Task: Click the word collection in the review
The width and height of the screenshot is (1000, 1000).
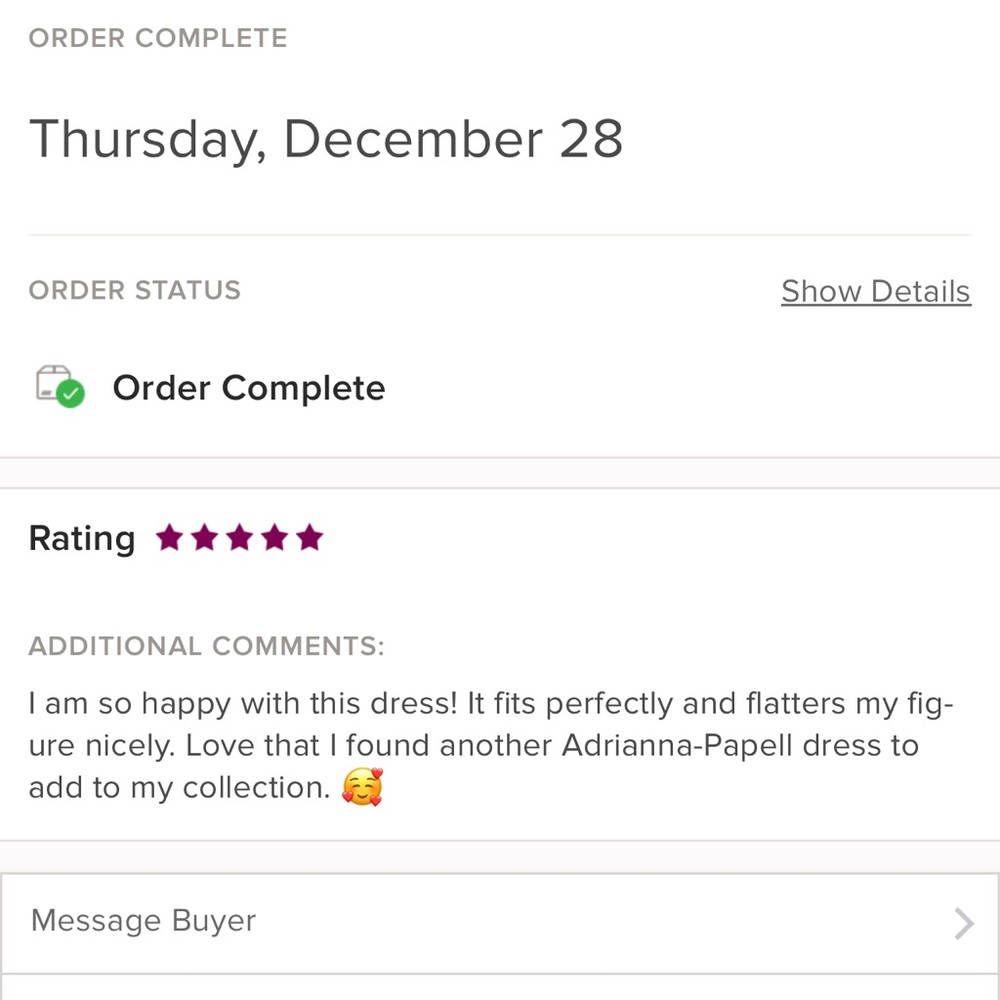Action: (255, 788)
